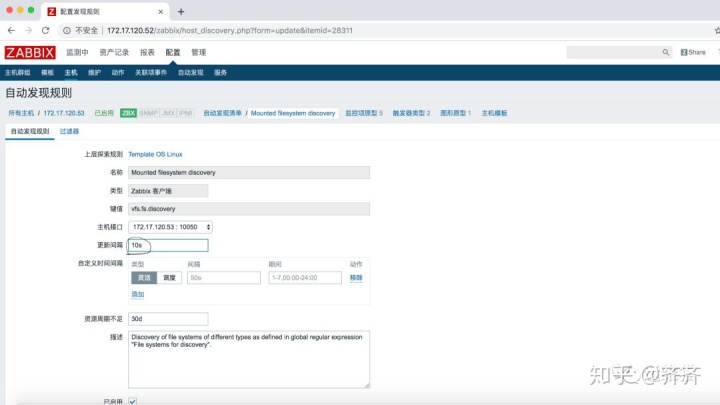The width and height of the screenshot is (720, 405).
Task: Select the 调度 interval type
Action: coord(169,278)
